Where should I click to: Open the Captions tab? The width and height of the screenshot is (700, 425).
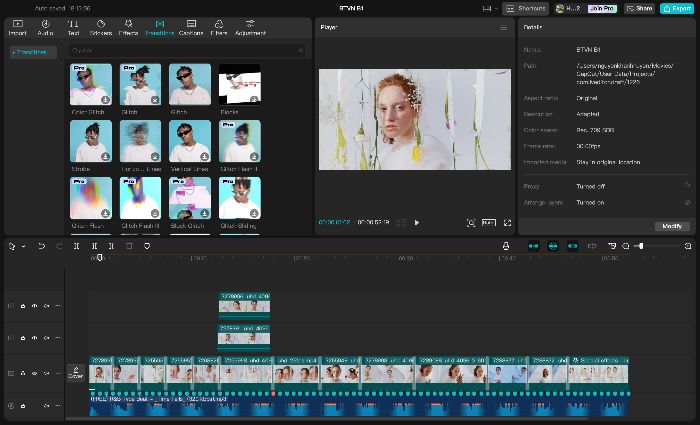tap(191, 28)
